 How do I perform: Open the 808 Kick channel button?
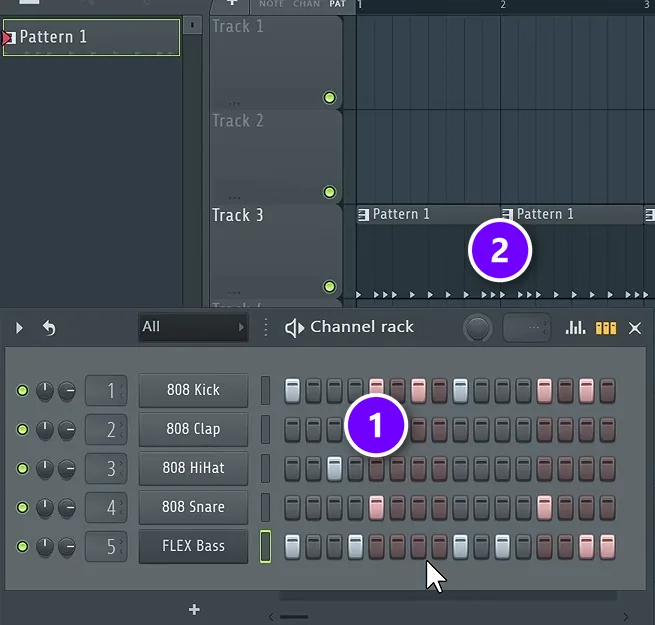click(193, 390)
